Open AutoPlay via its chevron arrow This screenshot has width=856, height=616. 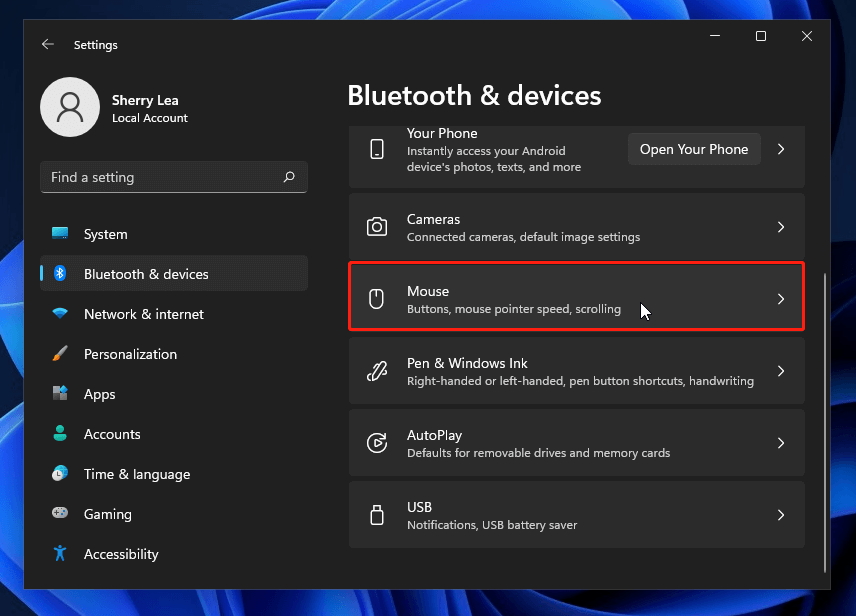pyautogui.click(x=781, y=443)
